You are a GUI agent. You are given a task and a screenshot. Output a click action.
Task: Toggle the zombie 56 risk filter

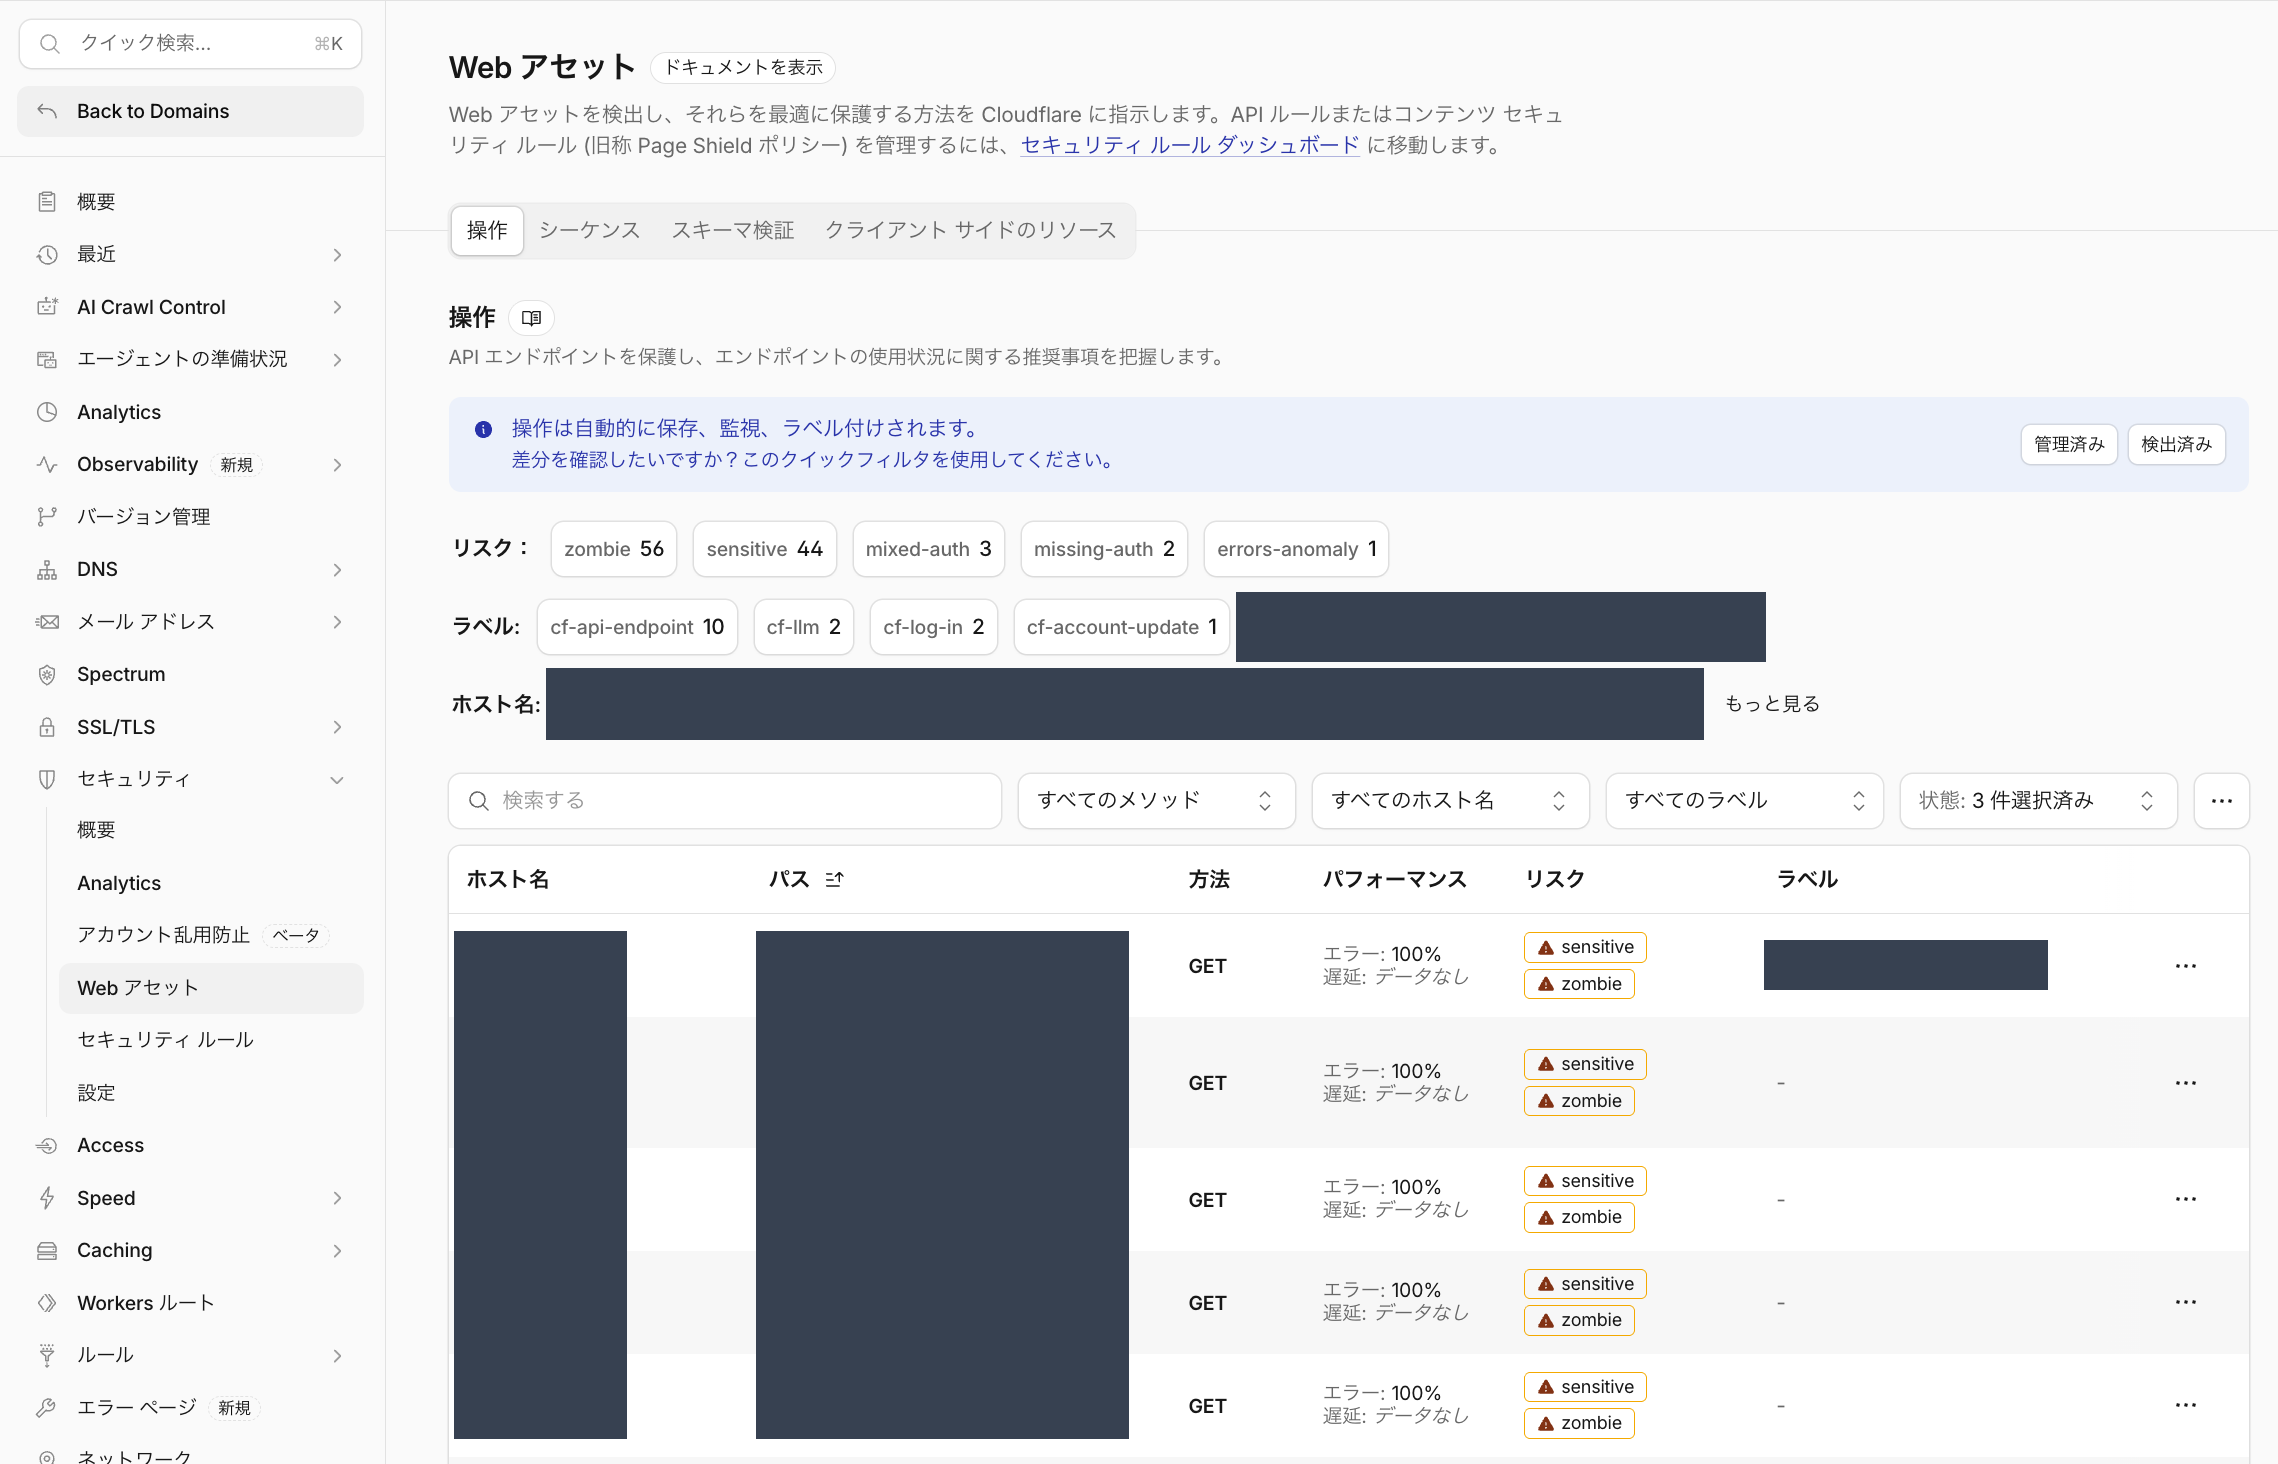coord(614,549)
